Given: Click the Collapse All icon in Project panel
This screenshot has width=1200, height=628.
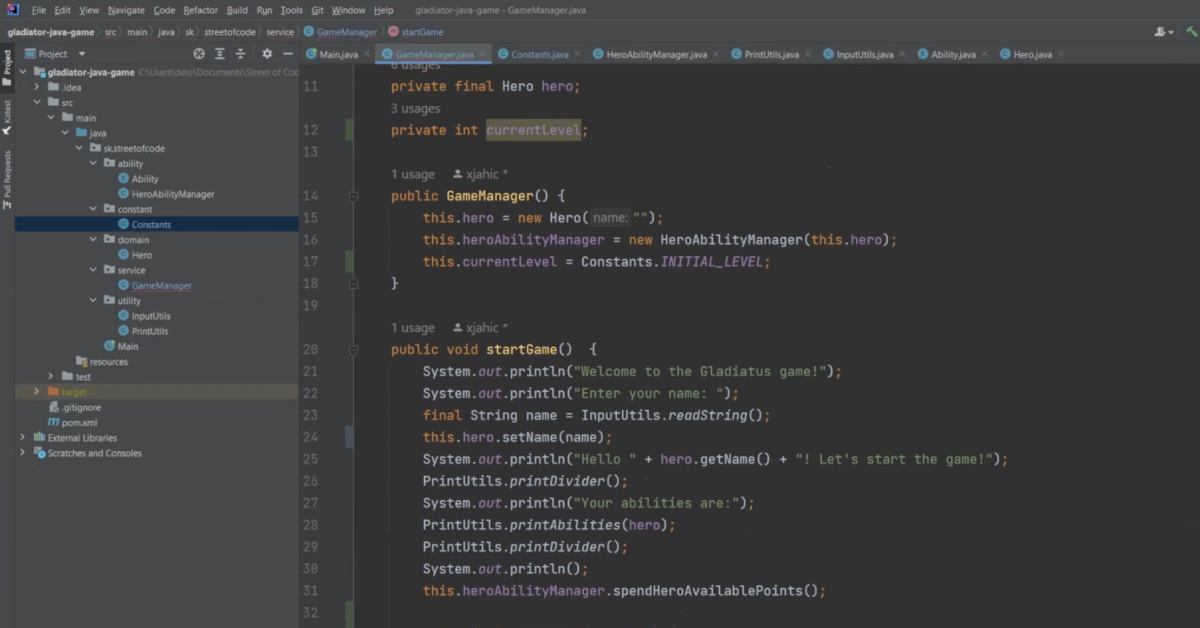Looking at the screenshot, I should (241, 54).
